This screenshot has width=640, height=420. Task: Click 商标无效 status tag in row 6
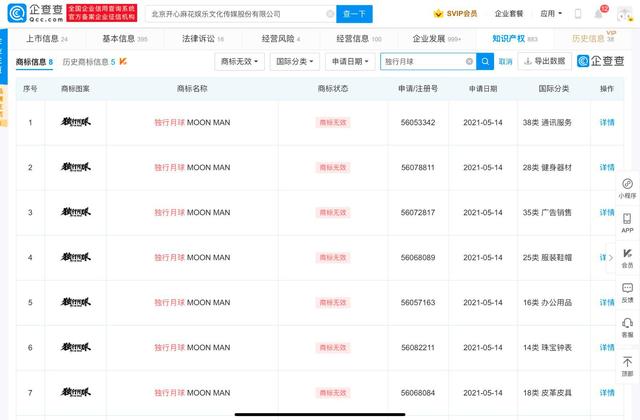coord(333,347)
